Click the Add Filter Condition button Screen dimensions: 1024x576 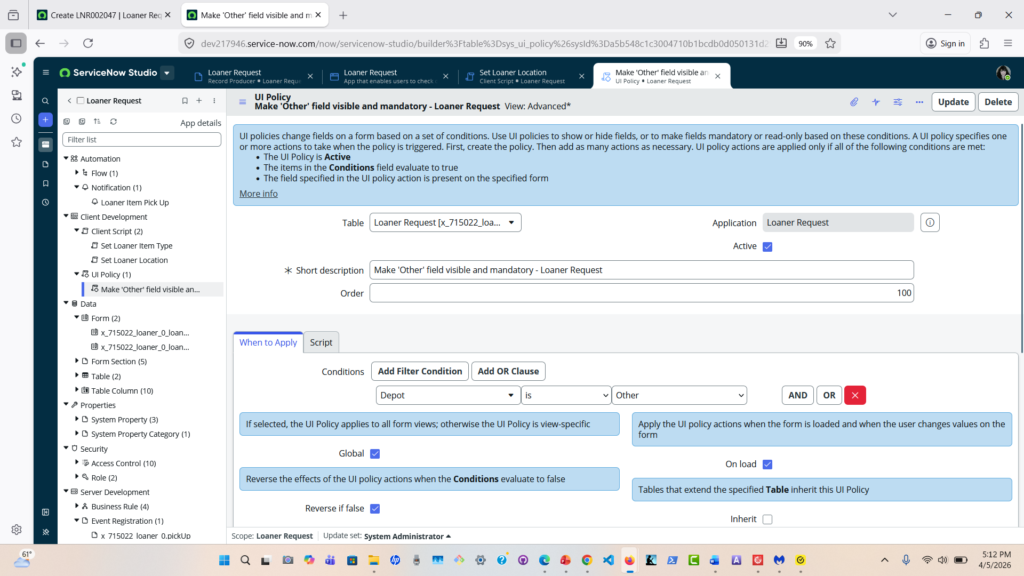pos(420,371)
